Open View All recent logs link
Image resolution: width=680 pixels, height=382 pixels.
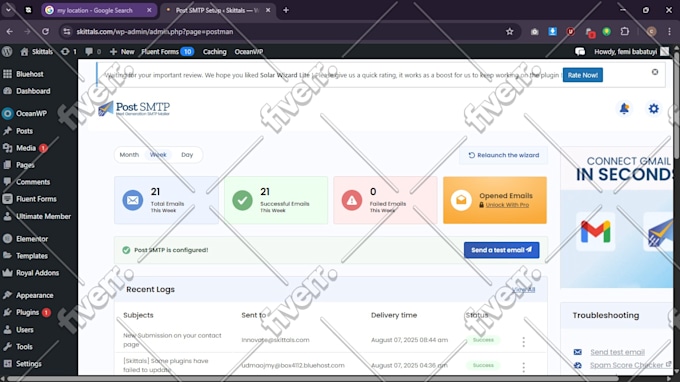524,289
